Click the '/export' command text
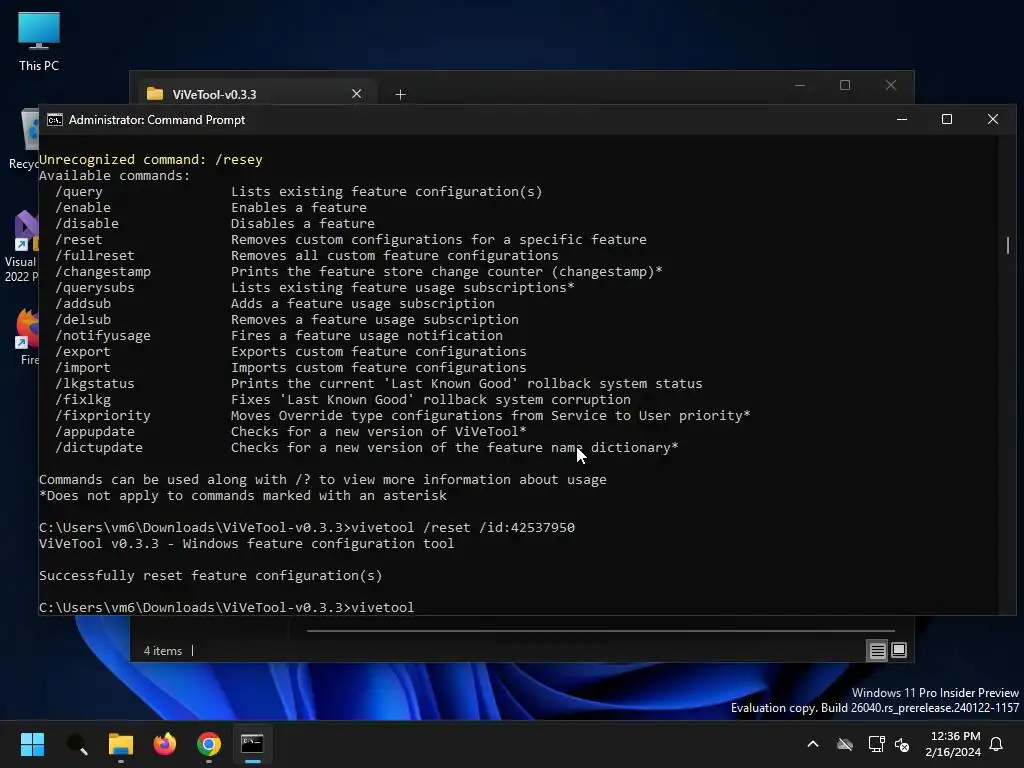Screen dimensions: 1024x768 click(x=83, y=352)
